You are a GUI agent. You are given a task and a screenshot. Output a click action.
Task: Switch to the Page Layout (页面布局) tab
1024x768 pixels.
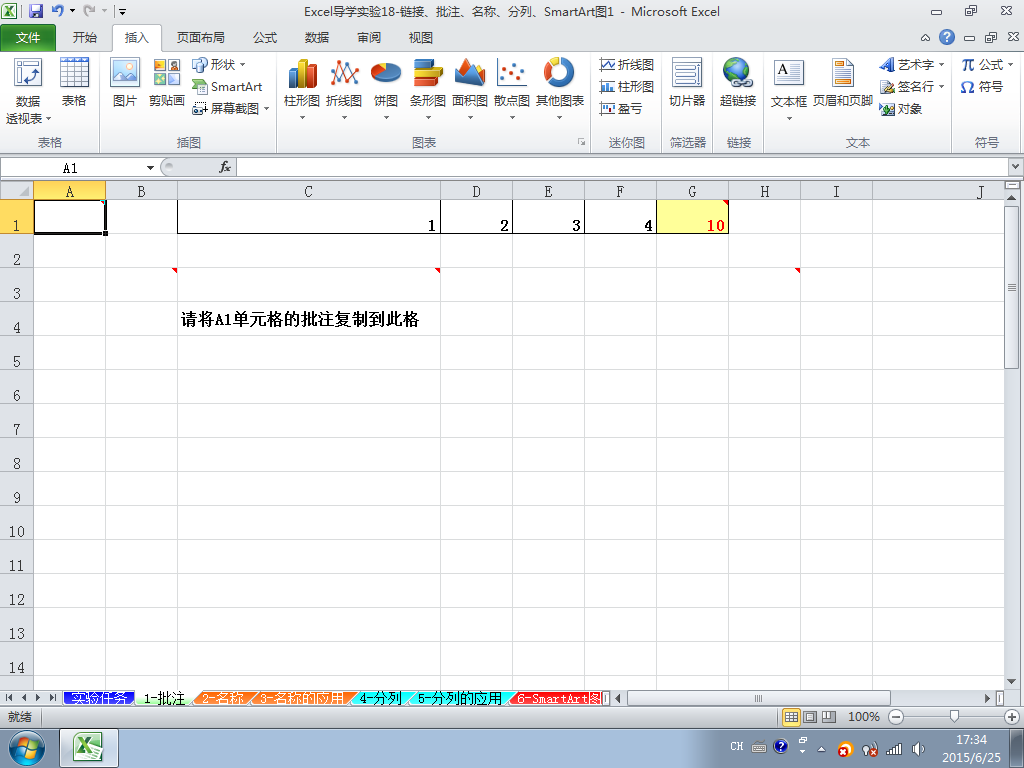pos(200,38)
